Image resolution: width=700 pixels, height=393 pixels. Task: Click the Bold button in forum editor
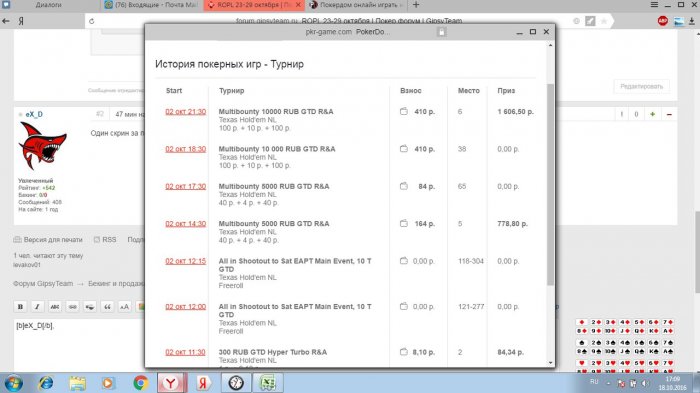click(20, 307)
